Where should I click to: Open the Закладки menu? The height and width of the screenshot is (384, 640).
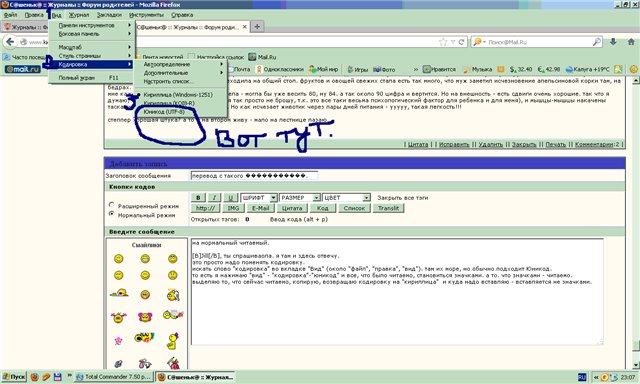[x=109, y=15]
